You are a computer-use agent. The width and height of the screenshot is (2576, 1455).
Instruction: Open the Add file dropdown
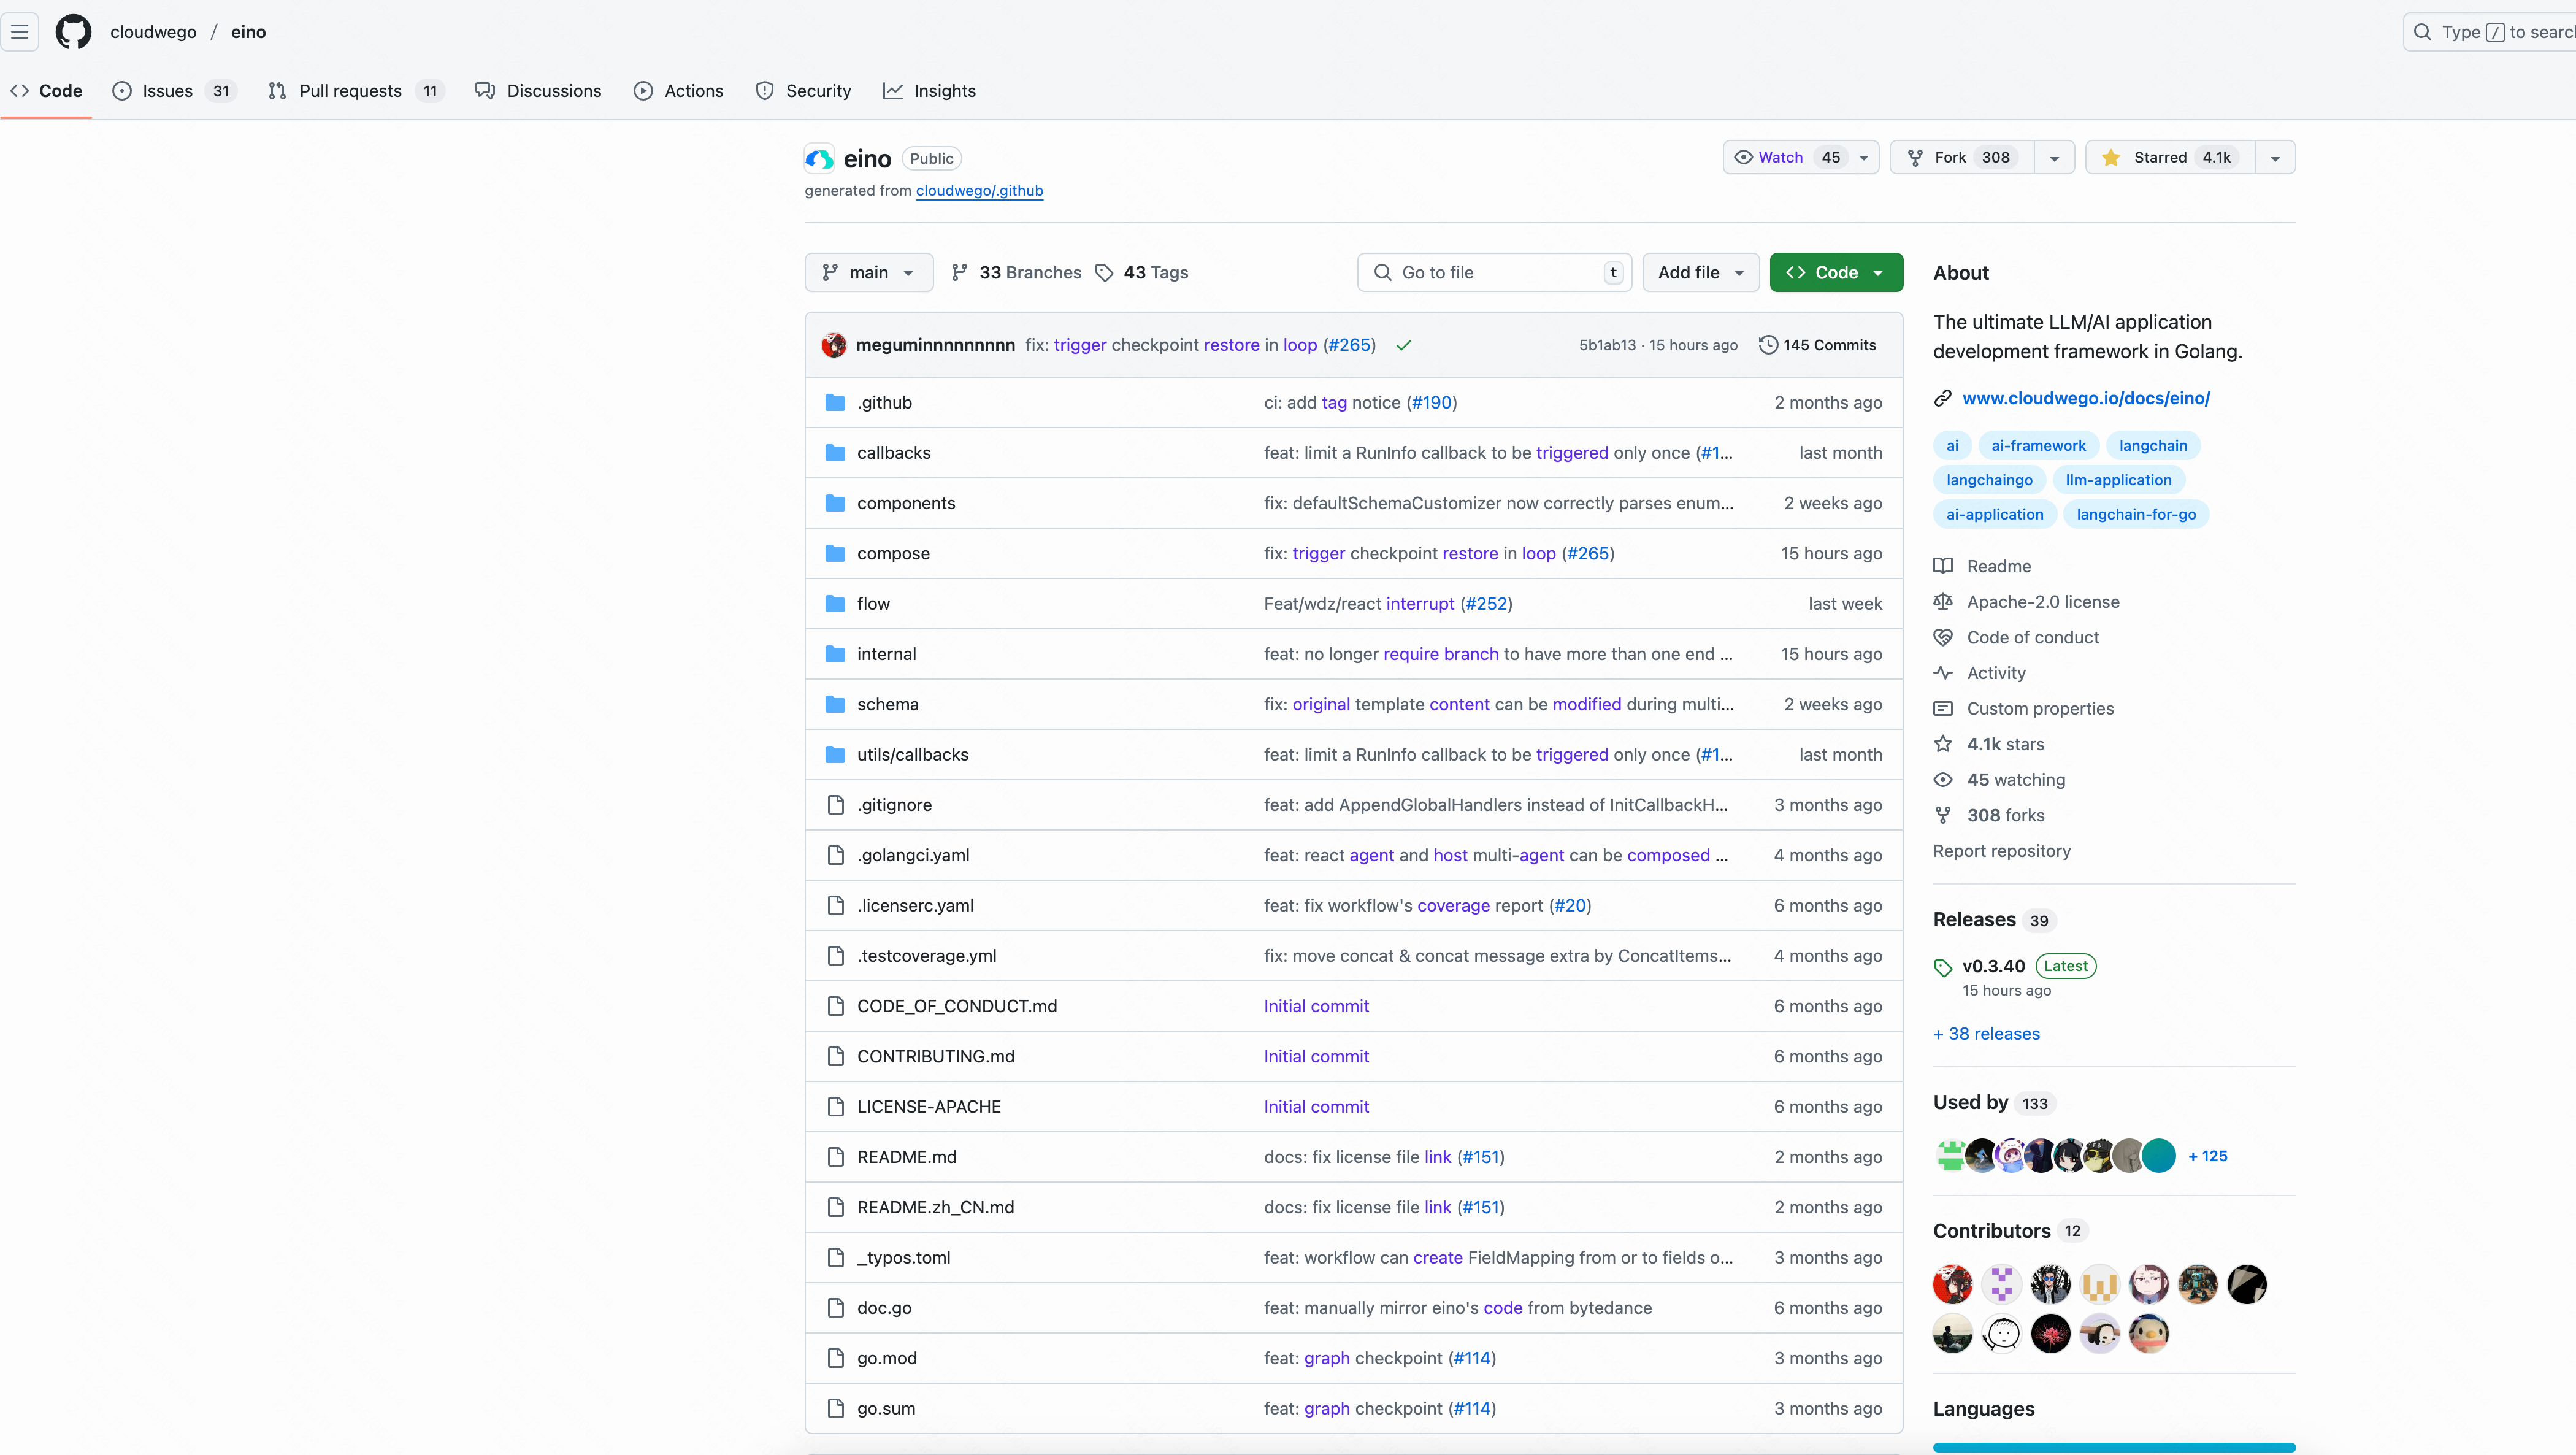(1700, 273)
